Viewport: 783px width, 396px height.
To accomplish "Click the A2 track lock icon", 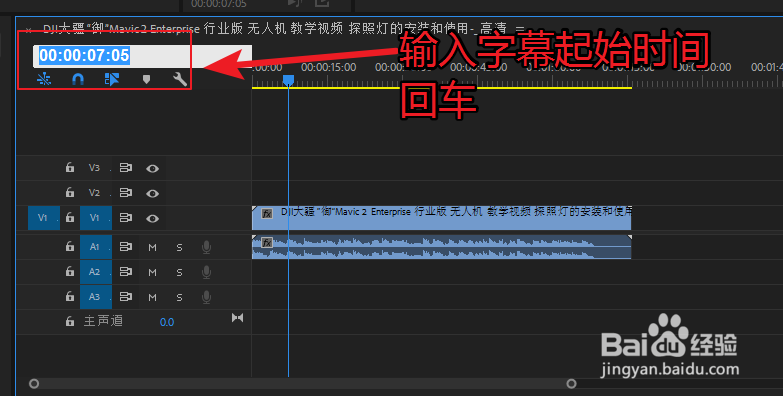I will (70, 272).
